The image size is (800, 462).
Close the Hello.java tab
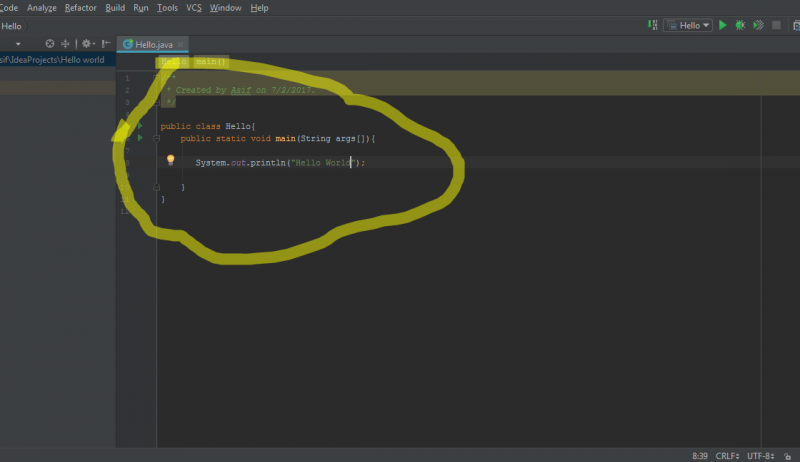(x=180, y=44)
